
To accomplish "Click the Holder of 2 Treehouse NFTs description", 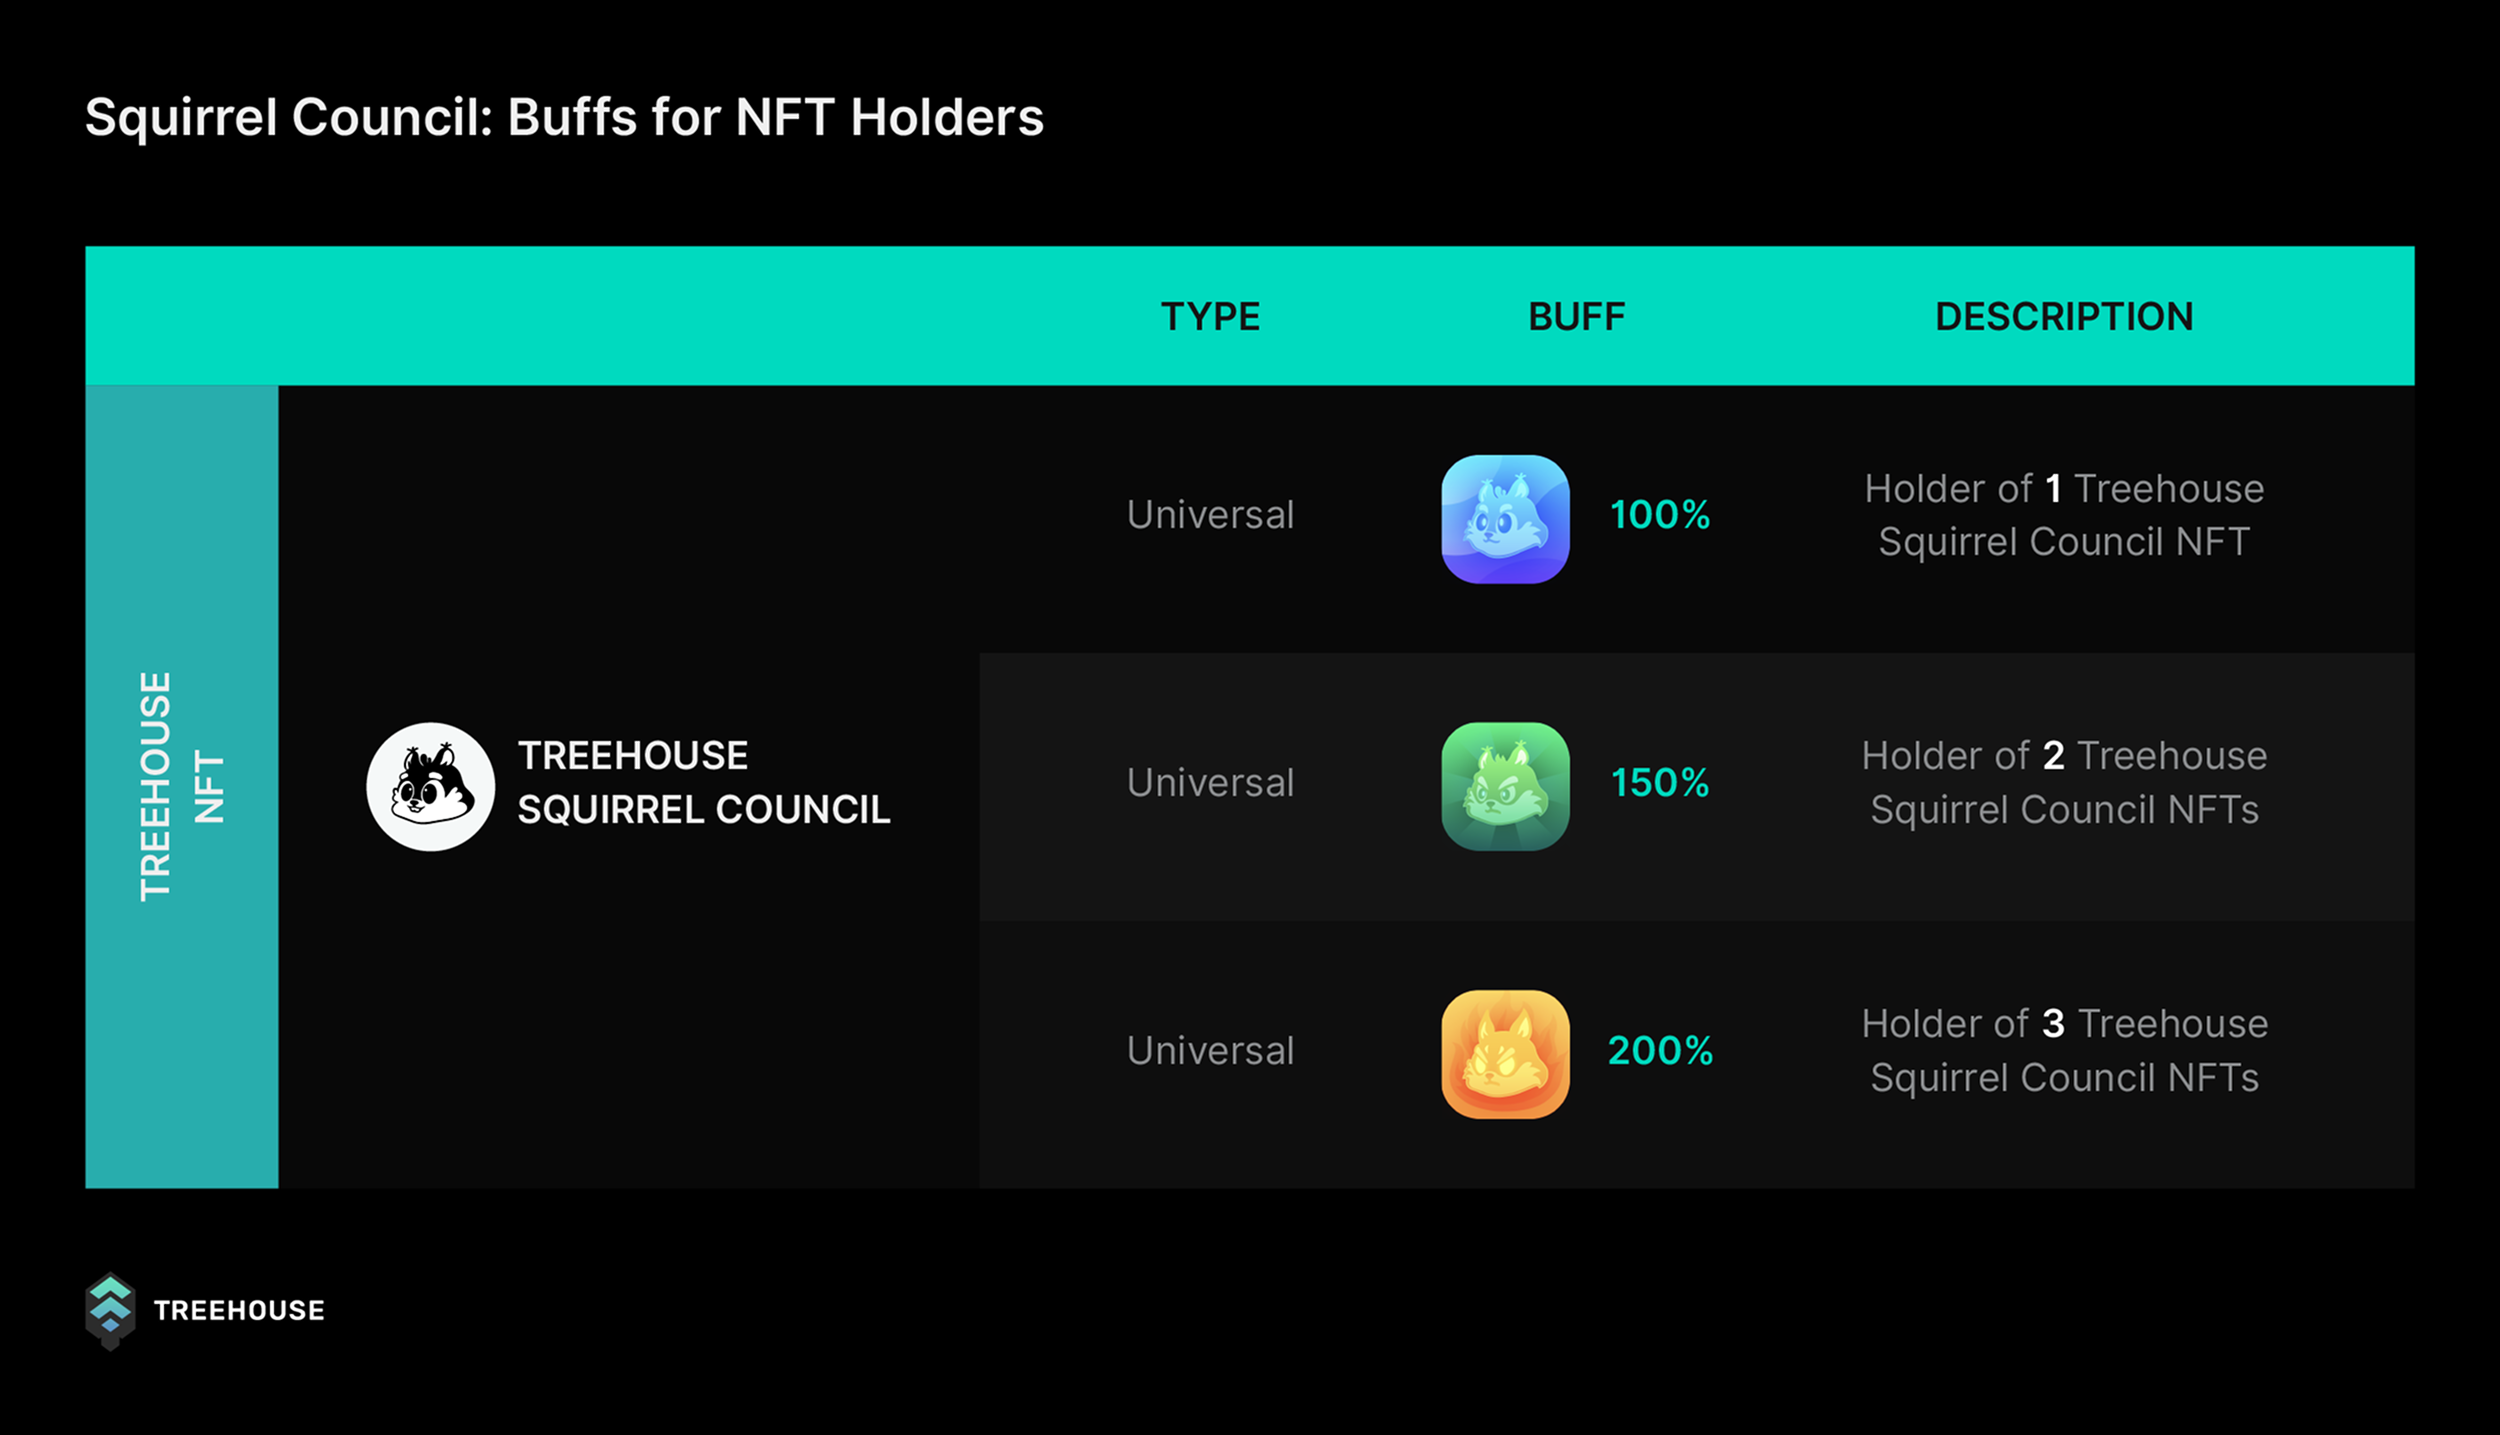I will (2064, 783).
